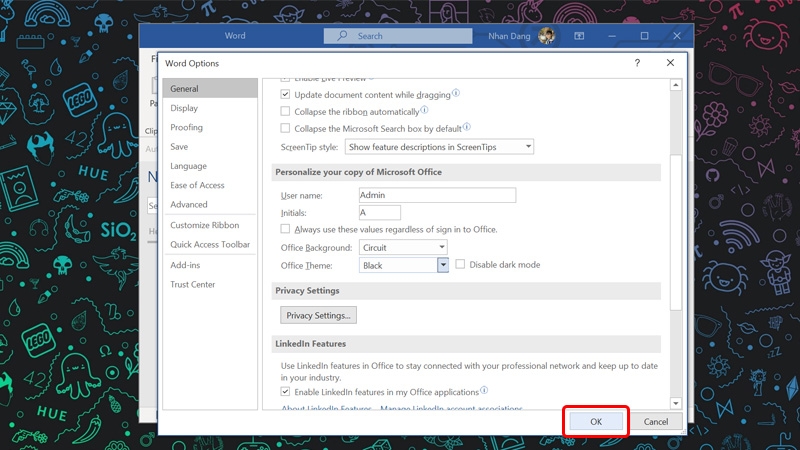Image resolution: width=800 pixels, height=450 pixels.
Task: Confirm with the OK button
Action: 596,421
